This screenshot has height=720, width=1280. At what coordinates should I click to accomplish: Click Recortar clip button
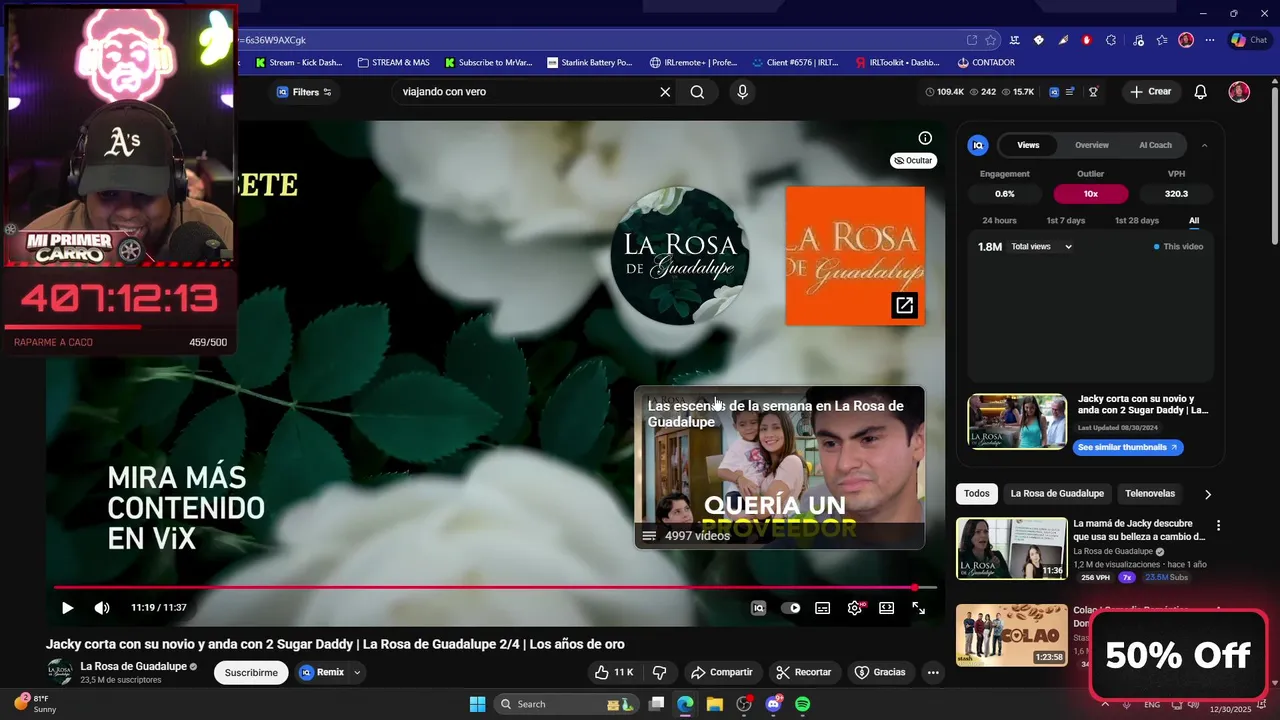coord(804,673)
